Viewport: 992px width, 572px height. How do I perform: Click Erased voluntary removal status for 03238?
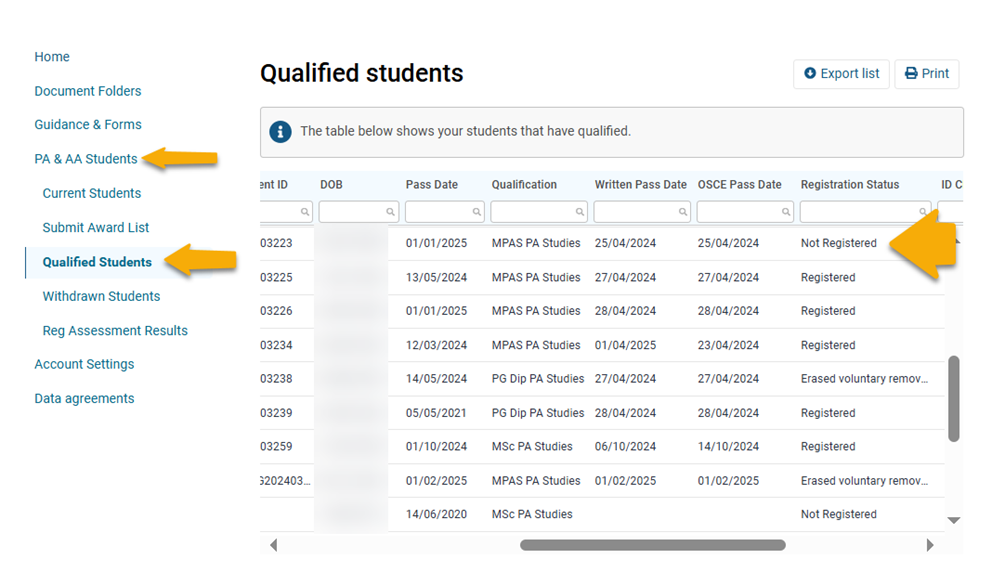coord(864,378)
